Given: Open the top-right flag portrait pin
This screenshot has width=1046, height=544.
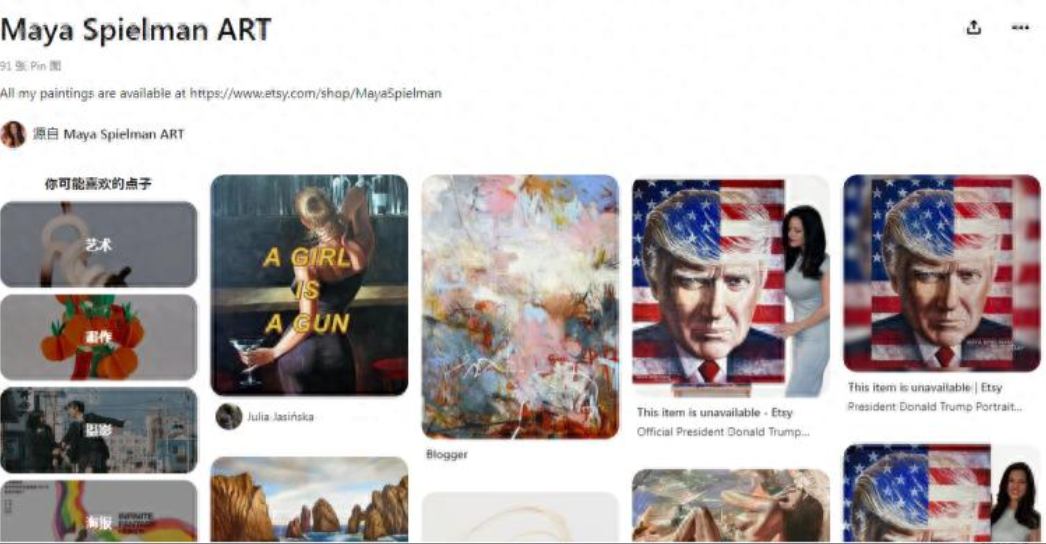Looking at the screenshot, I should tap(942, 274).
